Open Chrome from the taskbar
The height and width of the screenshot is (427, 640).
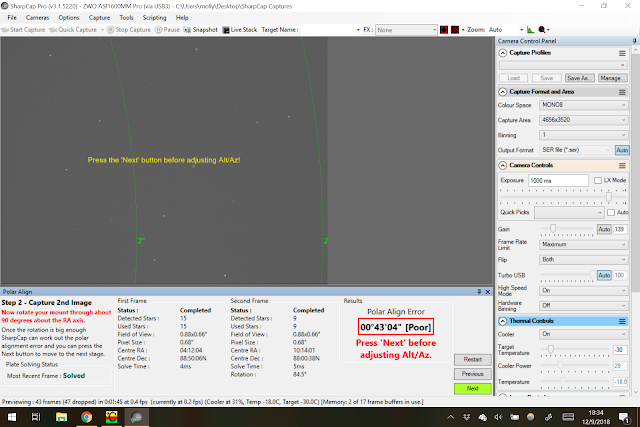tap(86, 417)
